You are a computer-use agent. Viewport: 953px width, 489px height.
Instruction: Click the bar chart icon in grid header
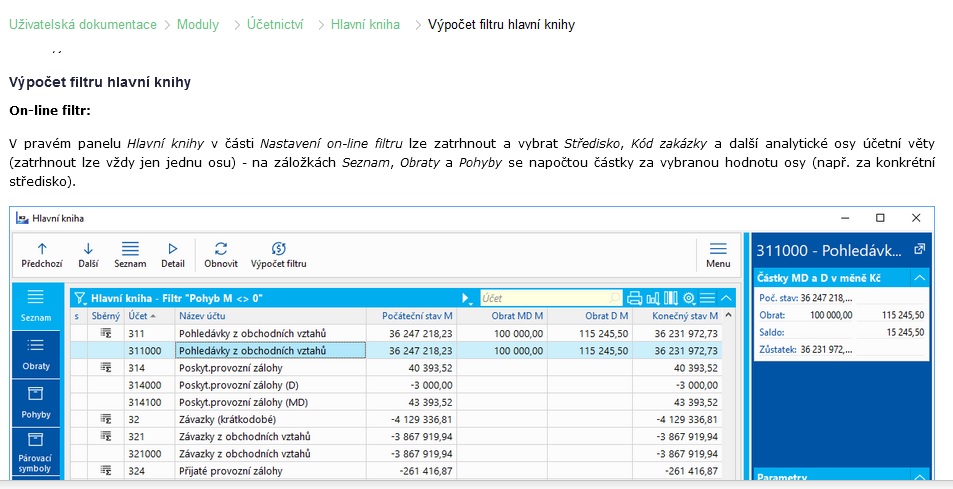653,298
